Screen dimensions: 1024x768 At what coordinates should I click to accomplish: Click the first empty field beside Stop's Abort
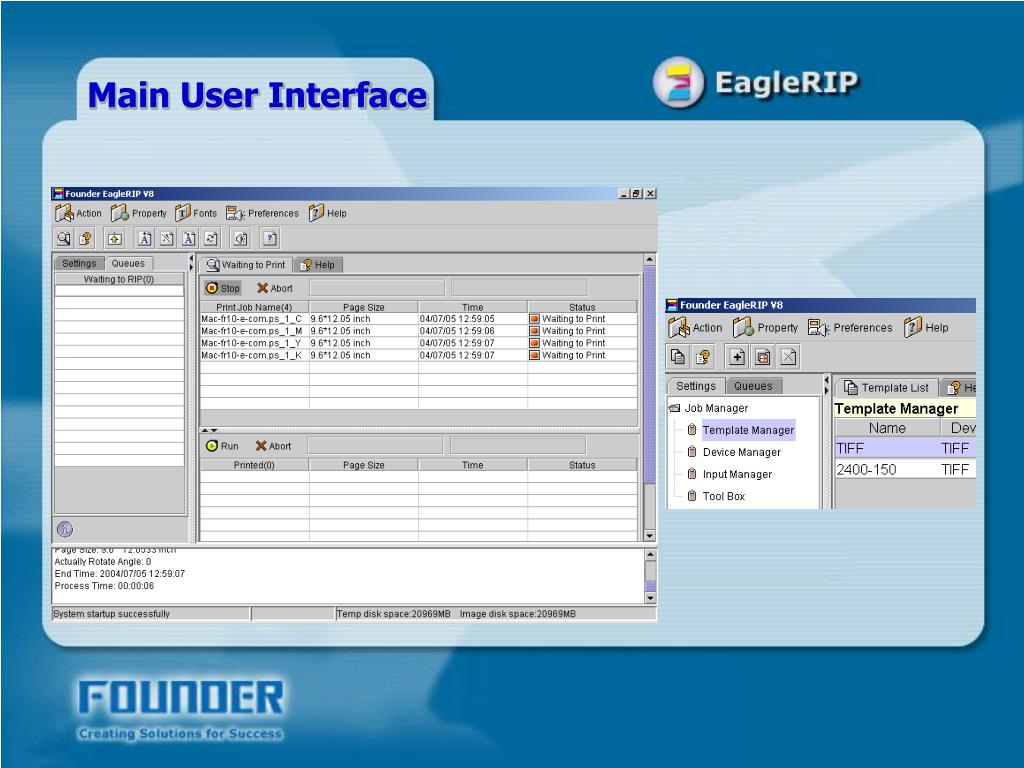click(x=377, y=287)
